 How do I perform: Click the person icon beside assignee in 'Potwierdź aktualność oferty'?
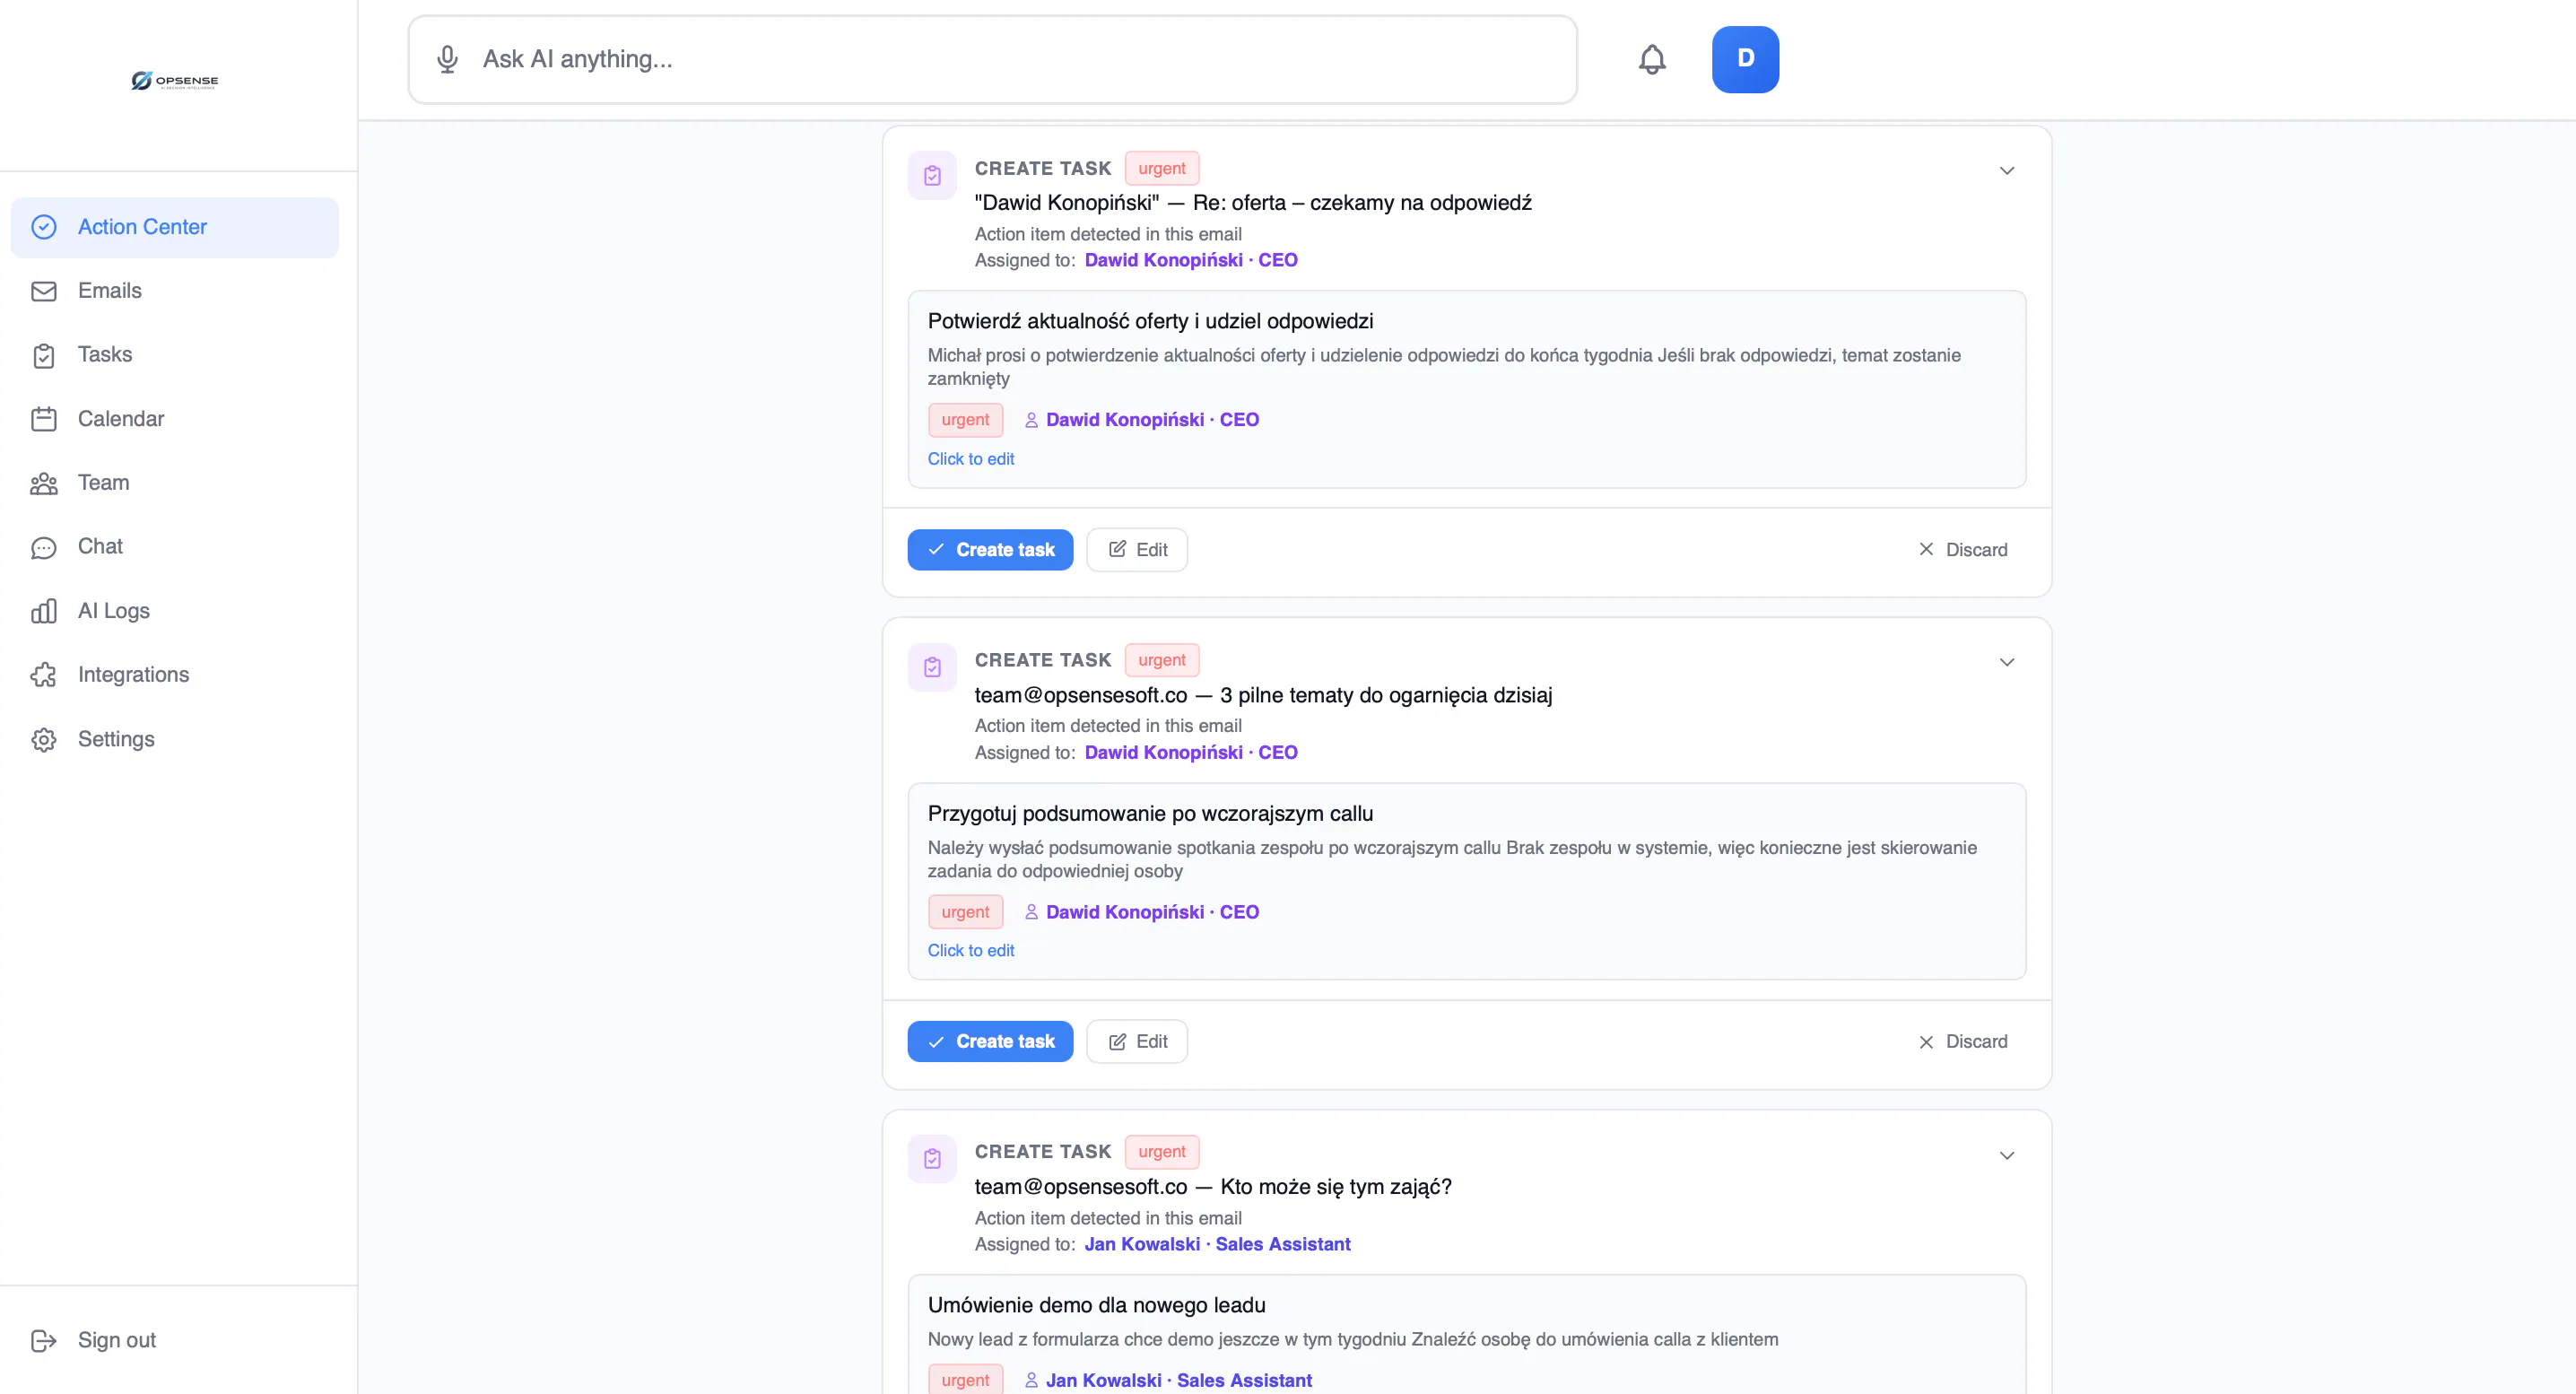(x=1031, y=420)
